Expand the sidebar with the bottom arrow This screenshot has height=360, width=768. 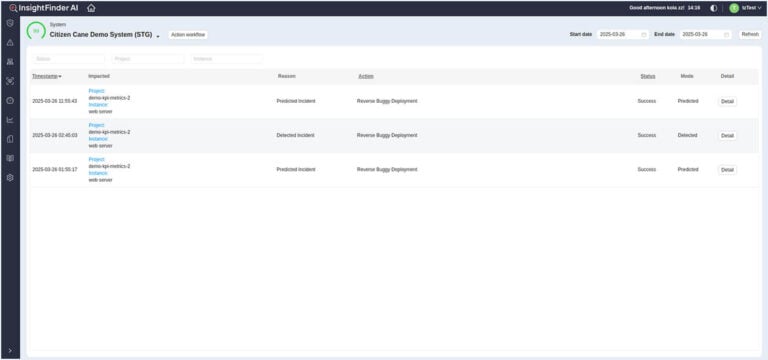[10, 351]
